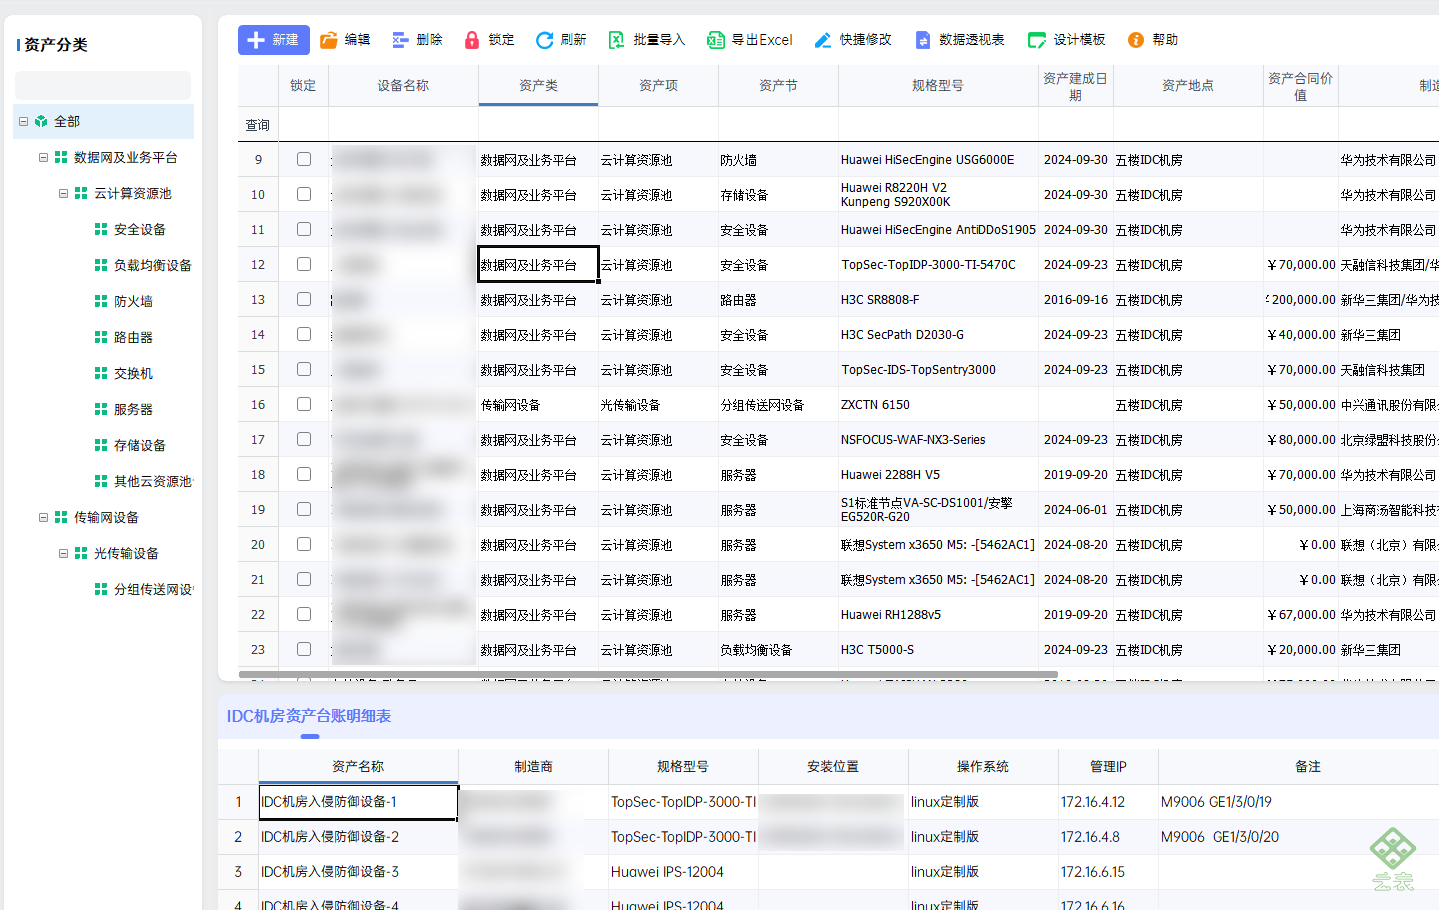Switch to the IDC机房资产台账明细表 tab
Screen dimensions: 1439x910
tap(309, 716)
